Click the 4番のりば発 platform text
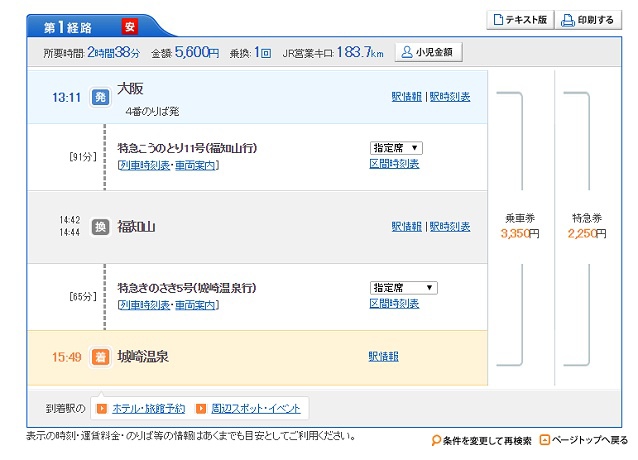This screenshot has width=638, height=460. (x=153, y=111)
